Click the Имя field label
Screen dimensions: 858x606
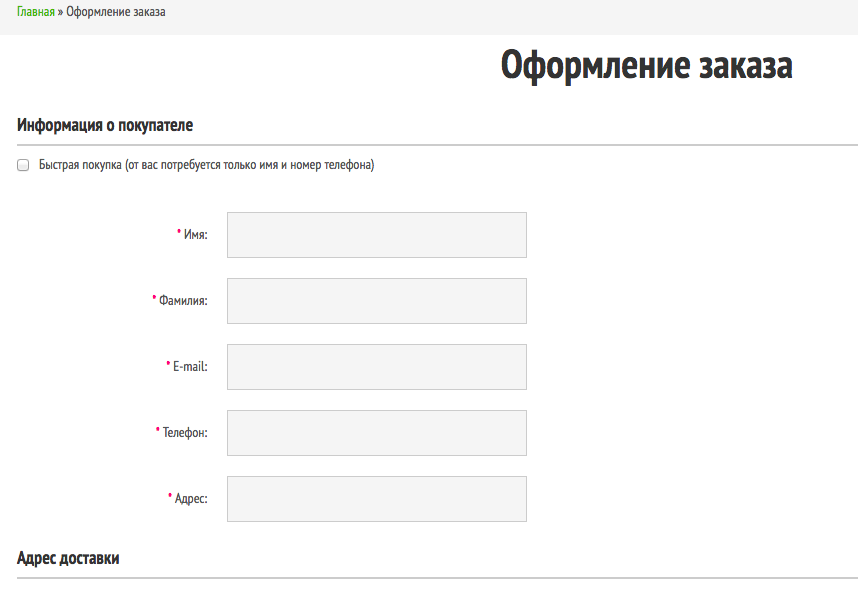pos(195,235)
